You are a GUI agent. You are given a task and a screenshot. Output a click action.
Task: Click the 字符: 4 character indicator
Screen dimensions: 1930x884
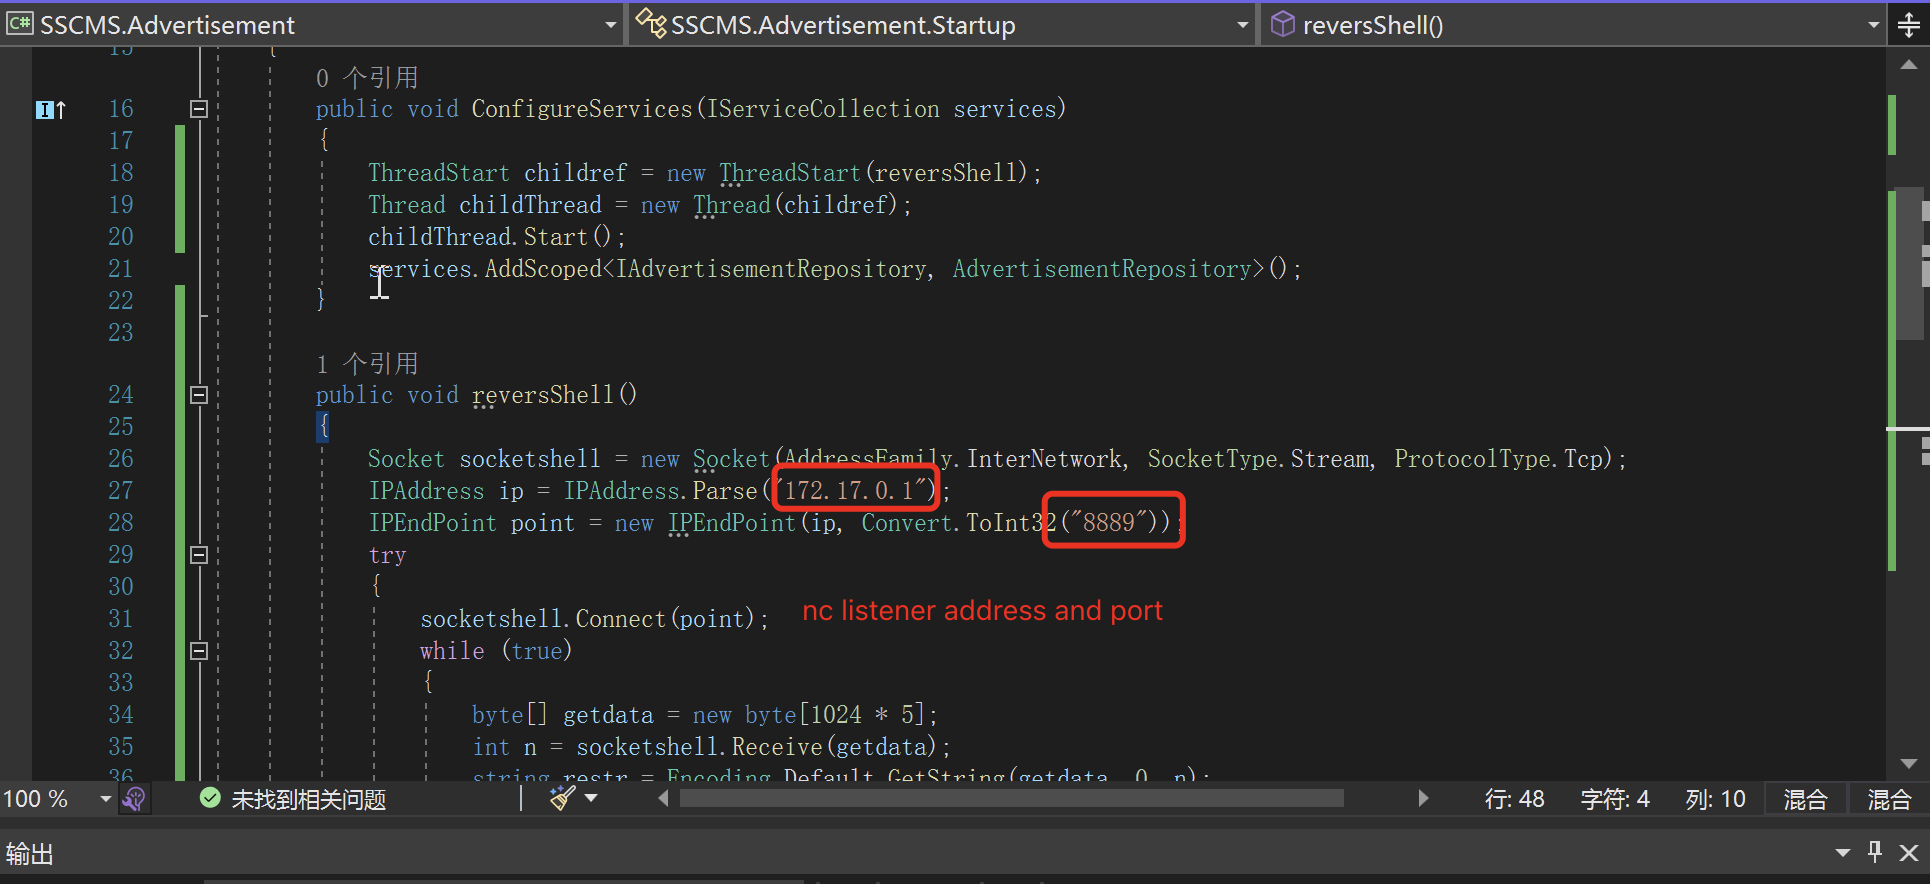click(x=1615, y=799)
